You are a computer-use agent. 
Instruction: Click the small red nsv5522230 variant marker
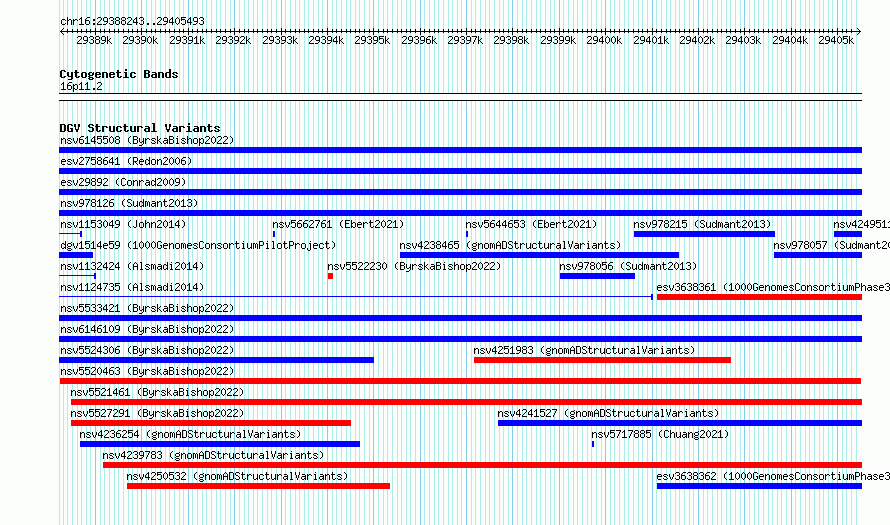(330, 276)
